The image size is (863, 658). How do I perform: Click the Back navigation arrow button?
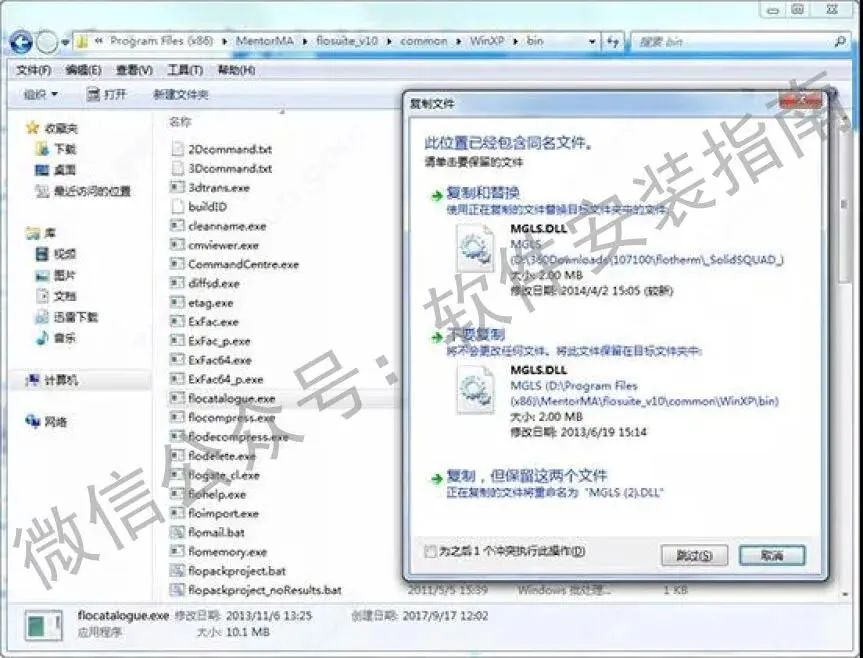pos(21,42)
